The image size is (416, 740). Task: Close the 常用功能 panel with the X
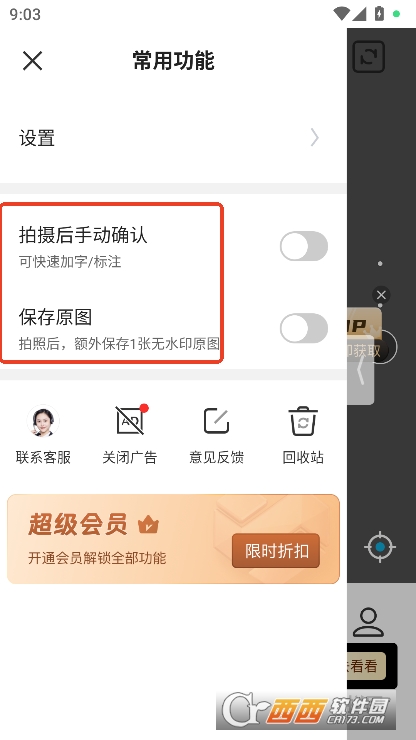[33, 61]
